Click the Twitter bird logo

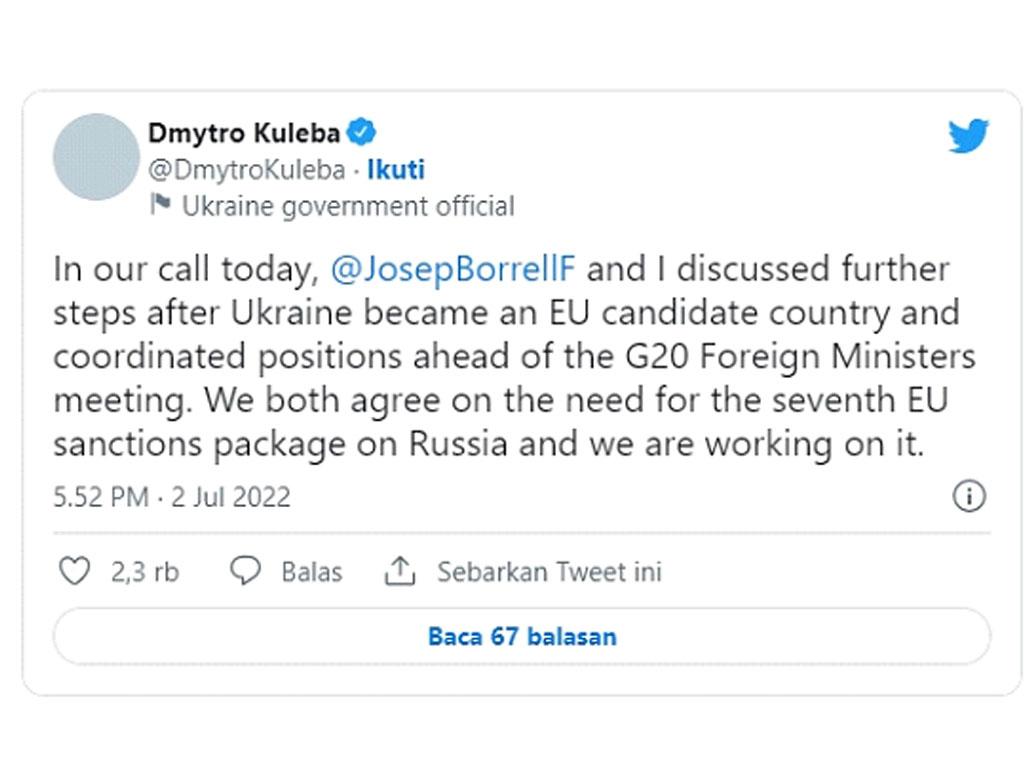(x=968, y=135)
